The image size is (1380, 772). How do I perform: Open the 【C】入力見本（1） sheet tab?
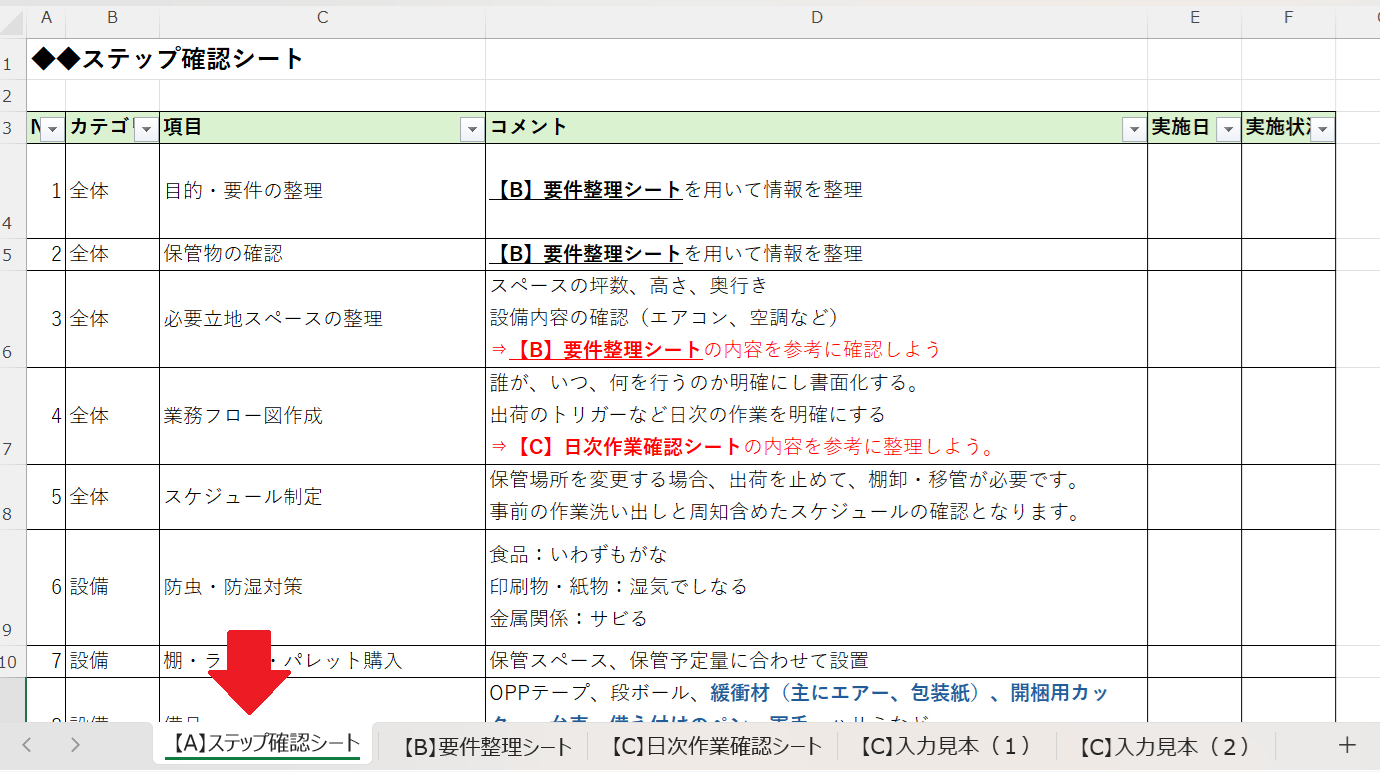(x=945, y=746)
